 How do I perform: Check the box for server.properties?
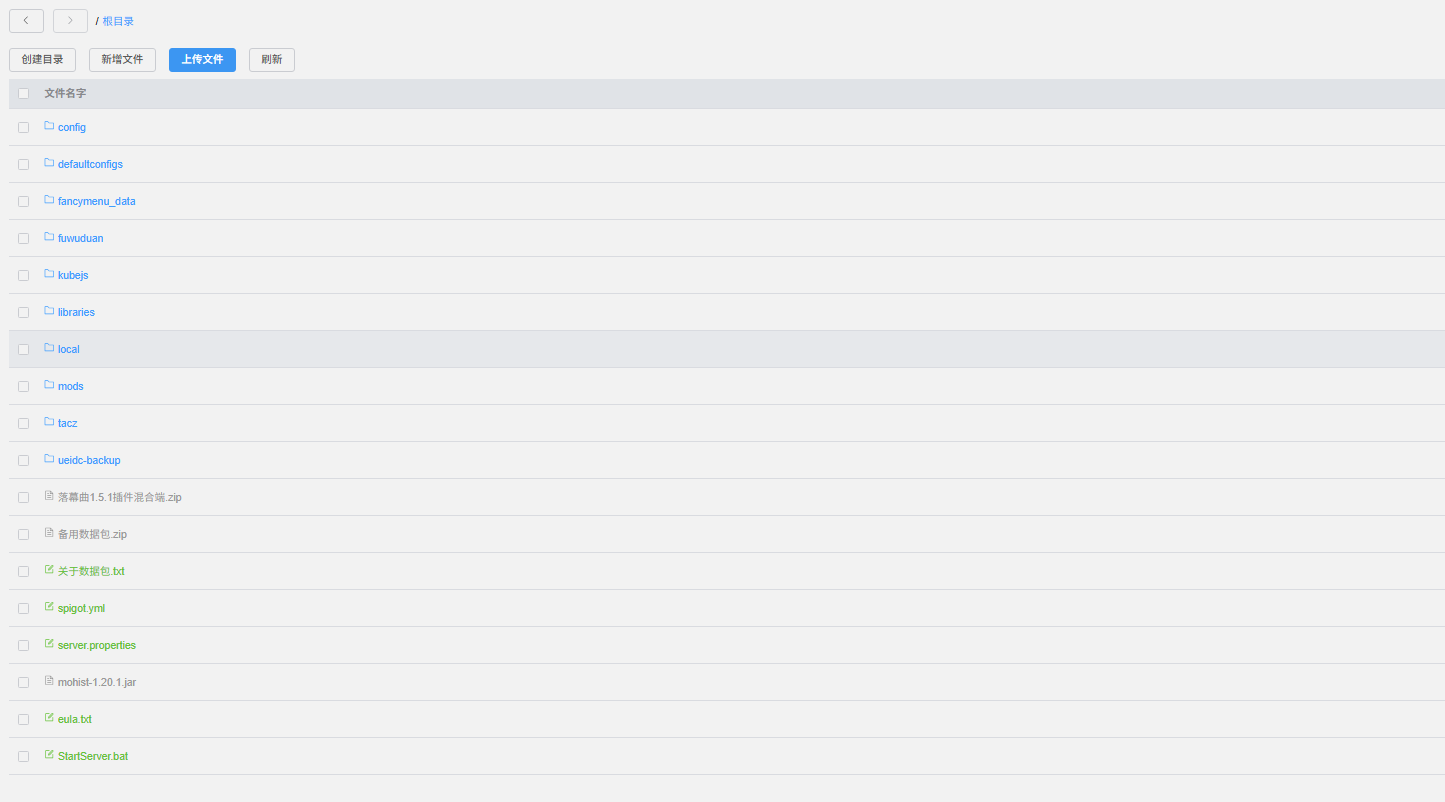pos(23,646)
